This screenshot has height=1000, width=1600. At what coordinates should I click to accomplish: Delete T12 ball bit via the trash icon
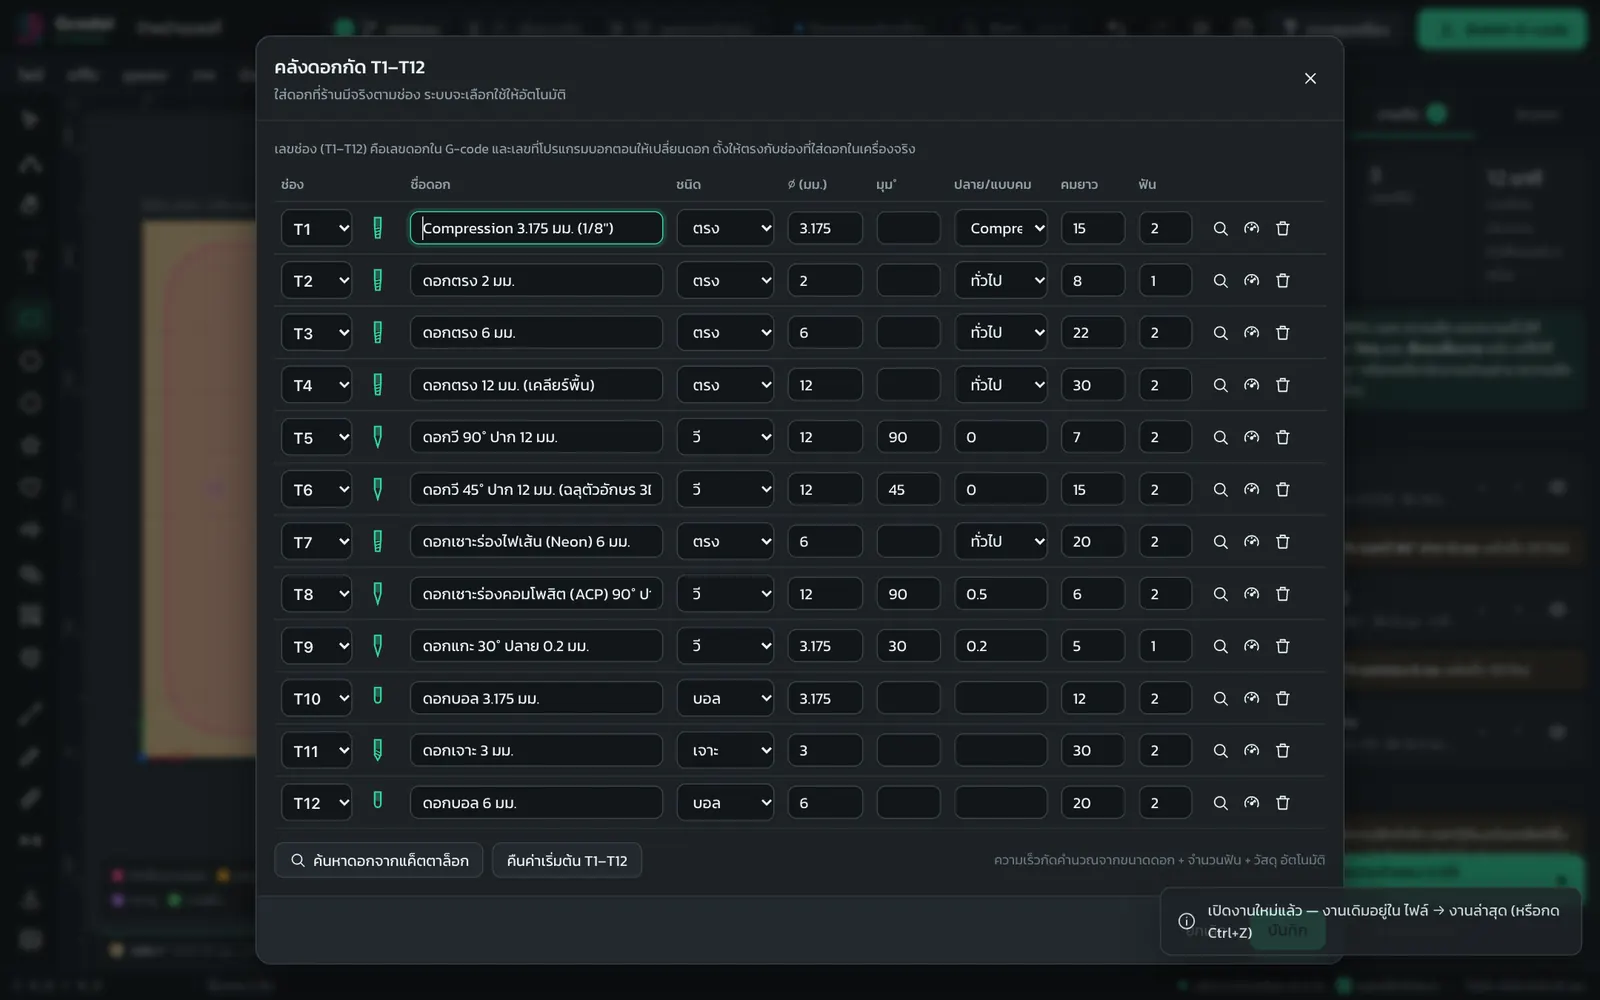coord(1283,803)
